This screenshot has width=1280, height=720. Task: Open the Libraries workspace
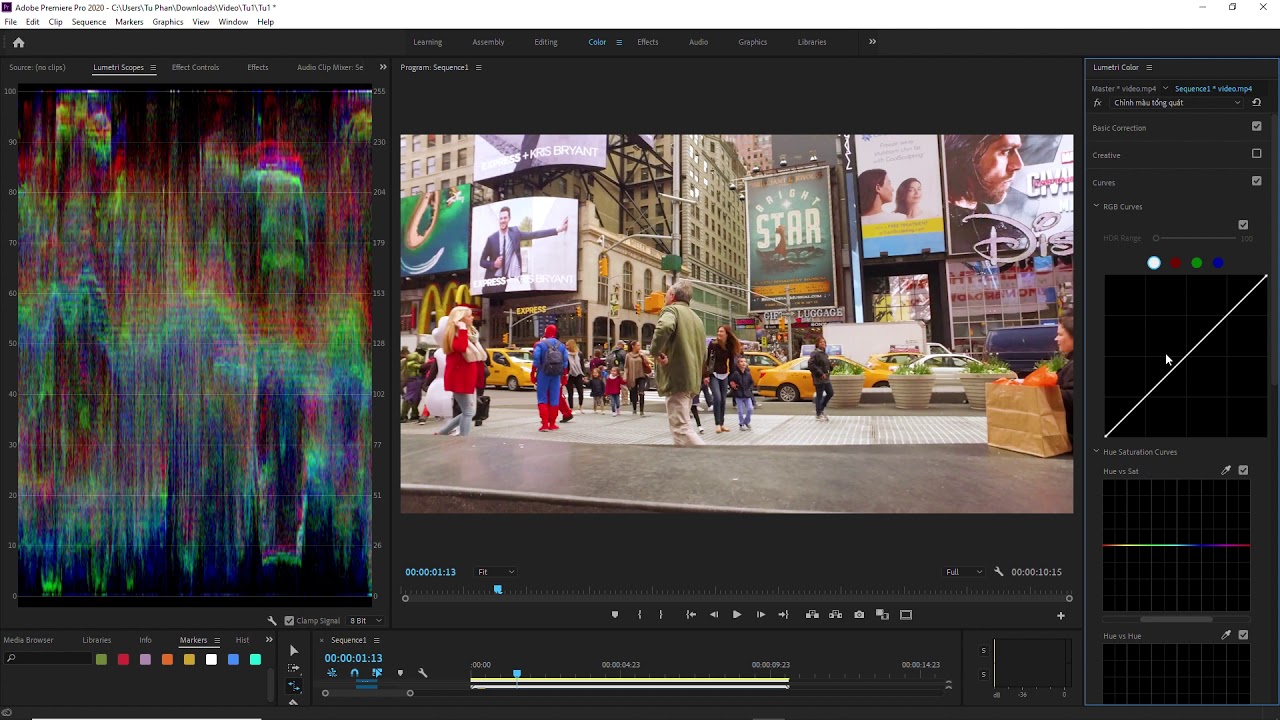click(812, 42)
